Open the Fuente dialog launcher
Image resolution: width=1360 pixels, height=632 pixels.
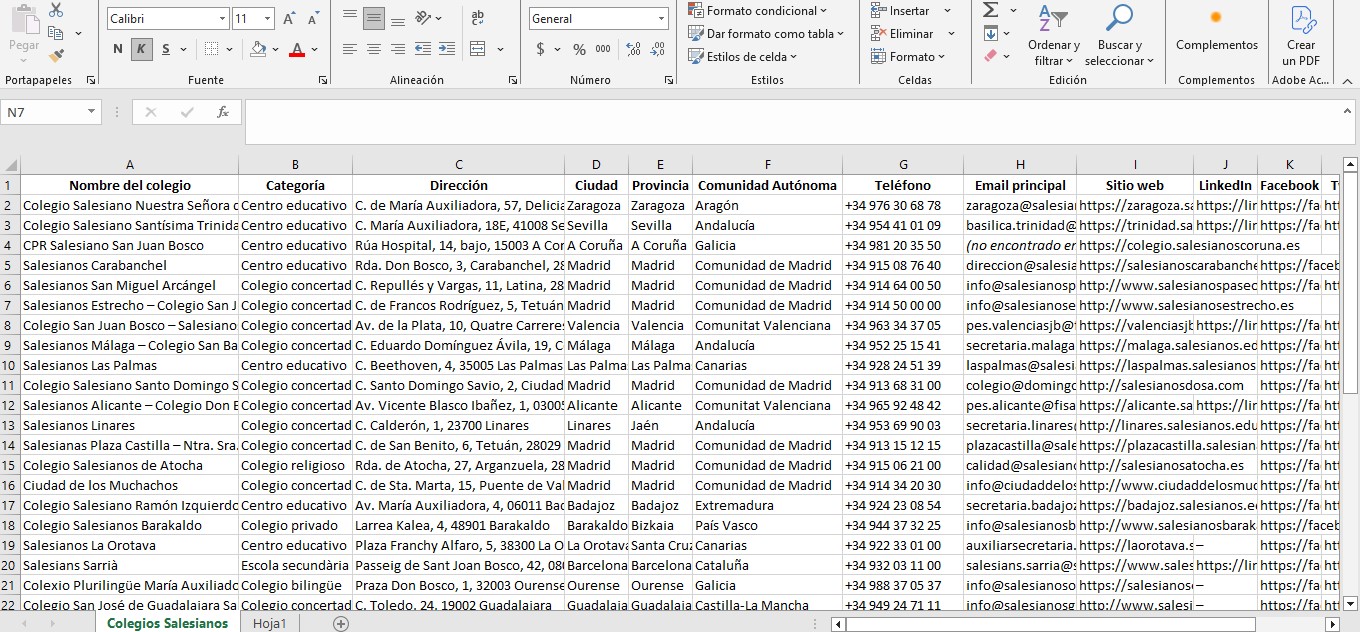(x=323, y=80)
